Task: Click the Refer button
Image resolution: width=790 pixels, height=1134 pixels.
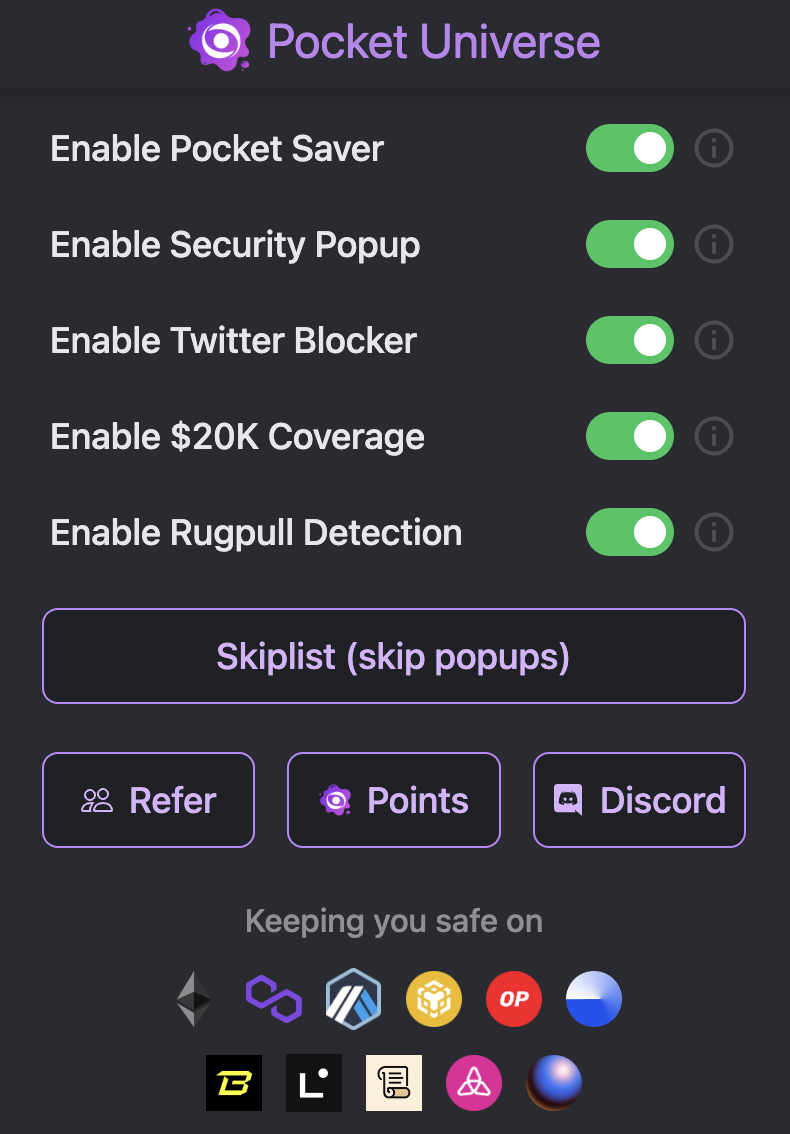Action: pos(148,800)
